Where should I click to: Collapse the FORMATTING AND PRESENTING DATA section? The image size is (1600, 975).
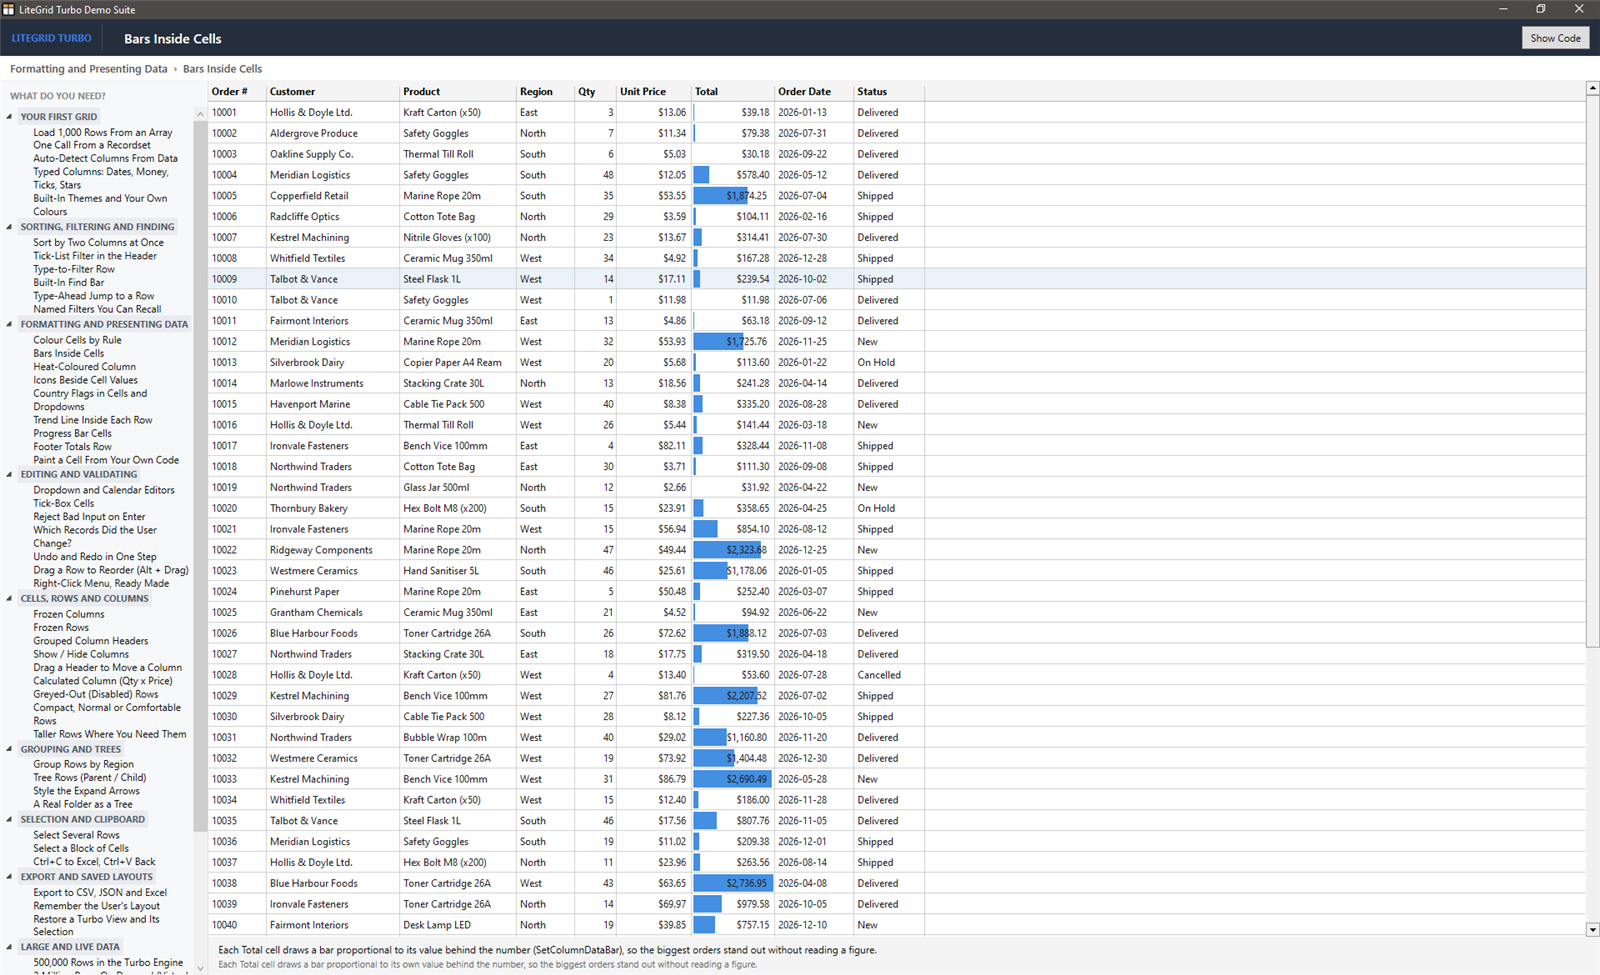coord(10,324)
